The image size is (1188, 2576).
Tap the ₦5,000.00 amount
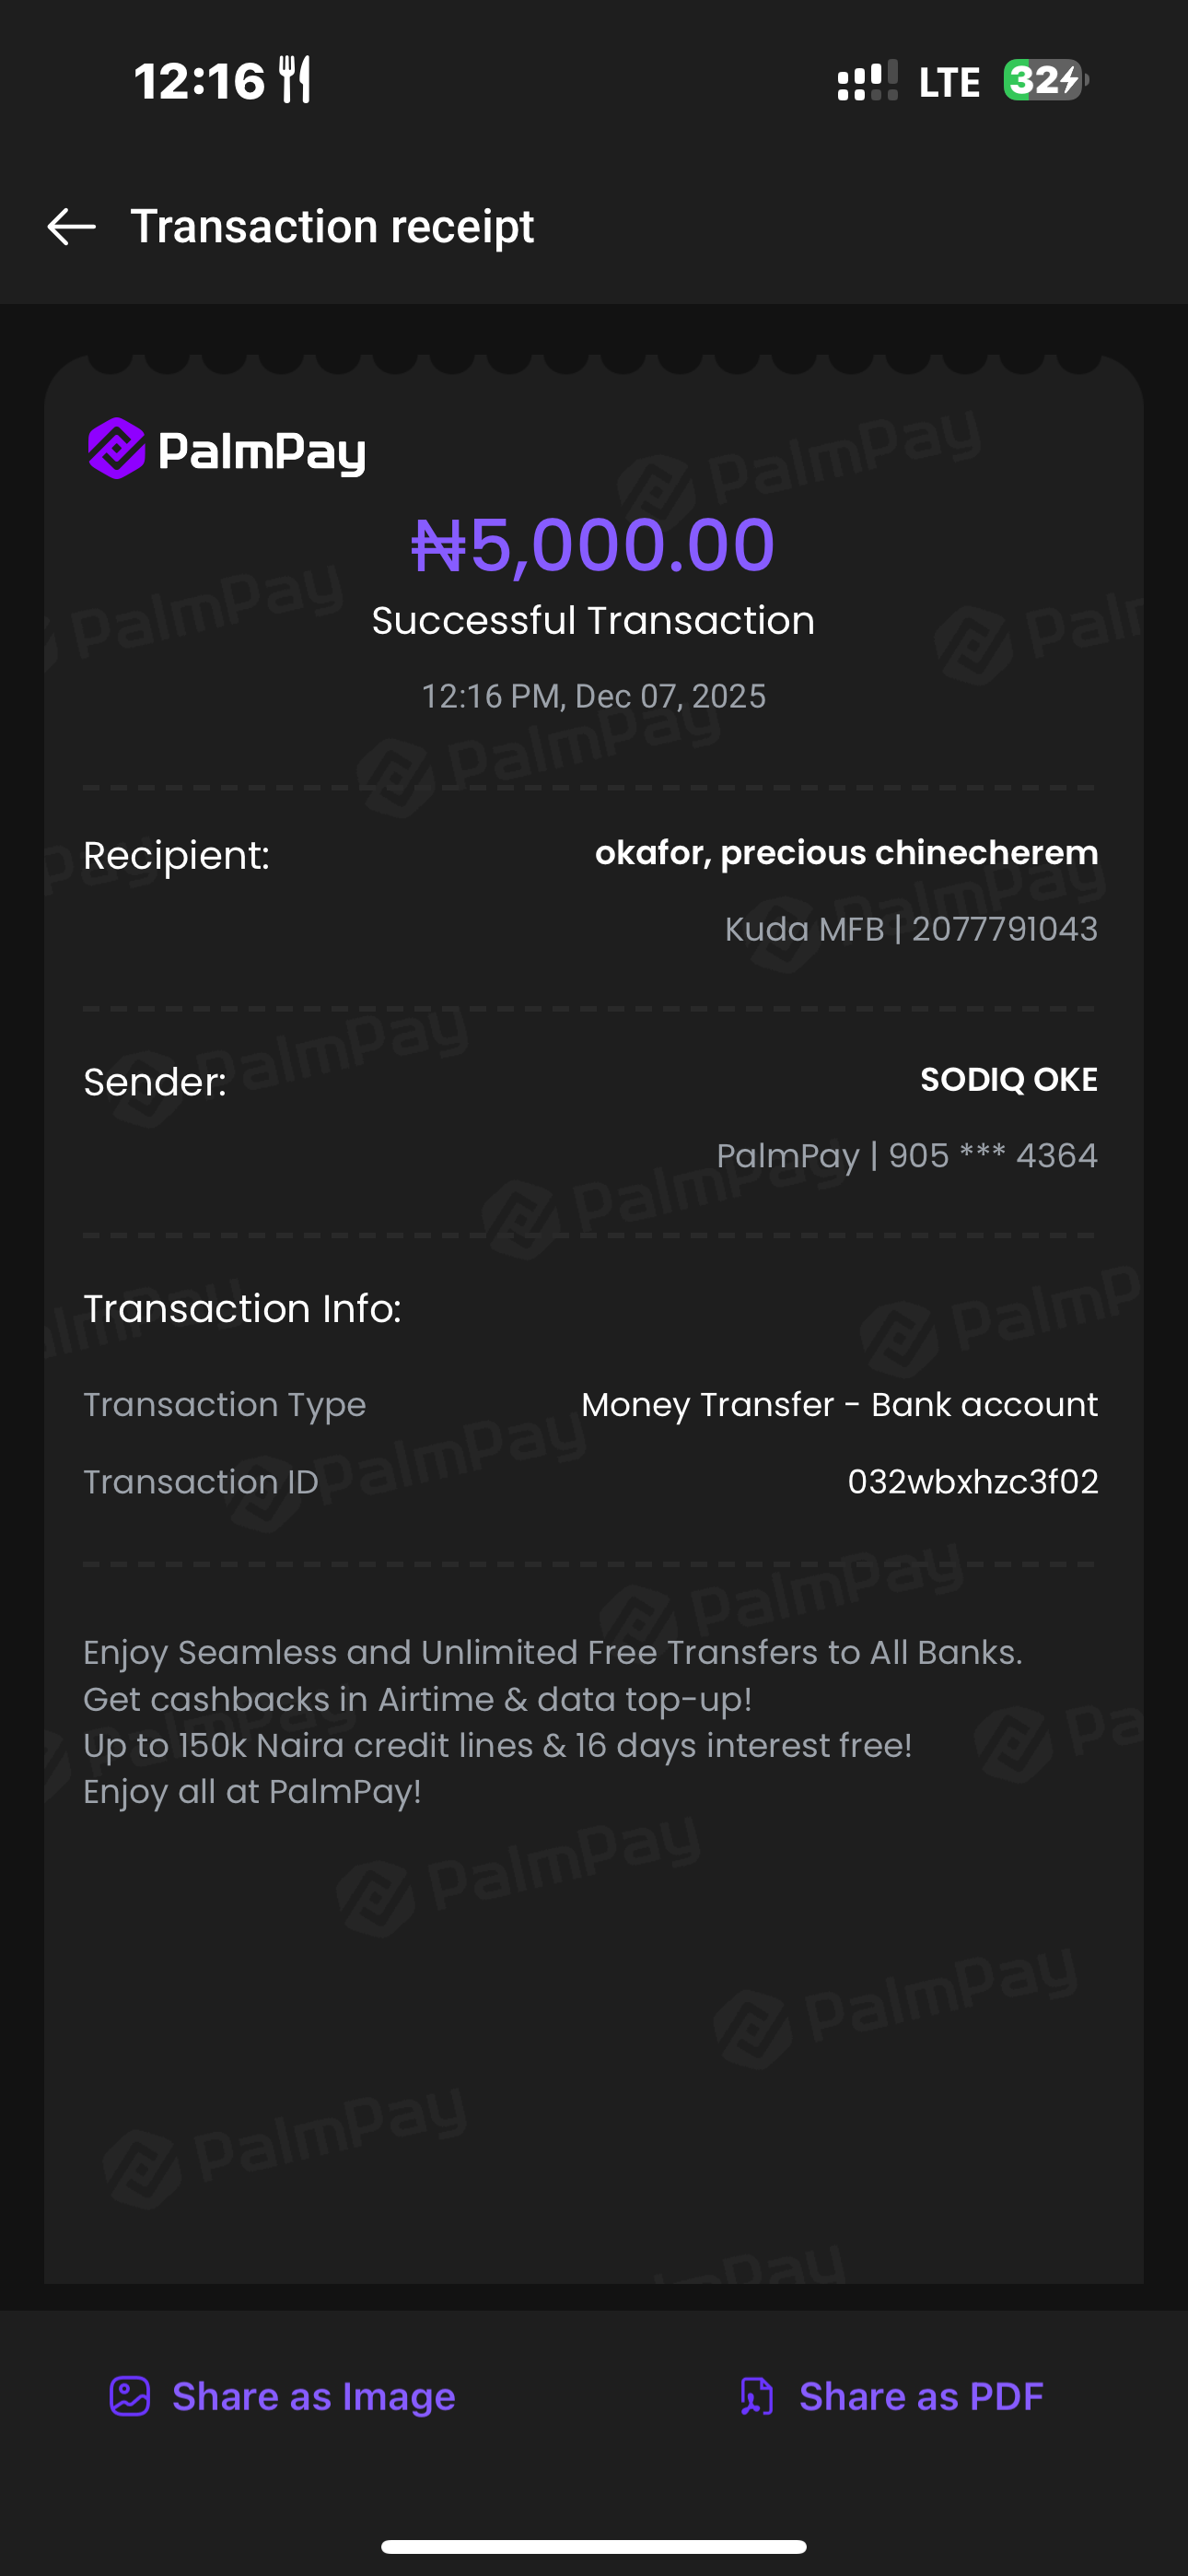(x=593, y=545)
